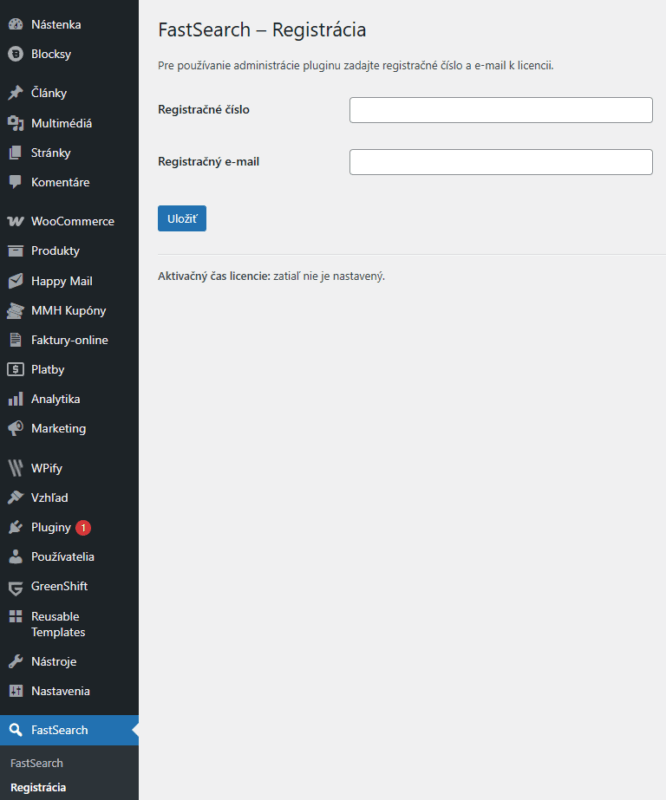Click the Stránky pages icon
The height and width of the screenshot is (800, 666).
(x=16, y=153)
